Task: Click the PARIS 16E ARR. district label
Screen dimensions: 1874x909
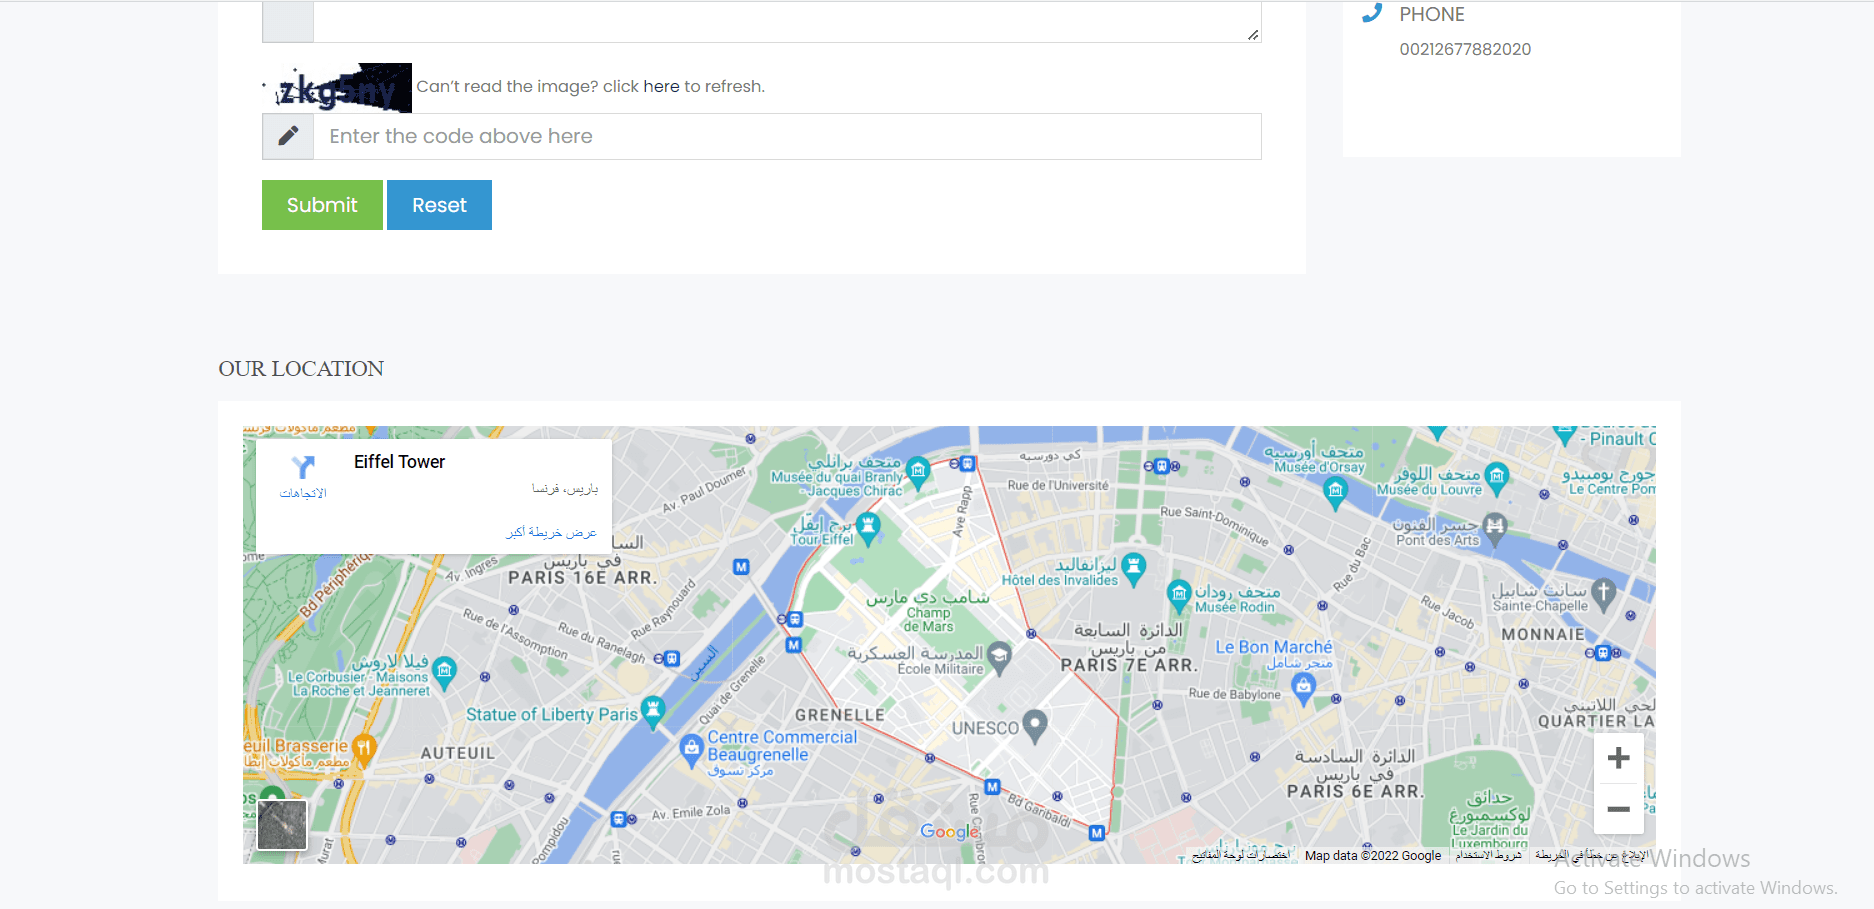Action: pos(582,578)
